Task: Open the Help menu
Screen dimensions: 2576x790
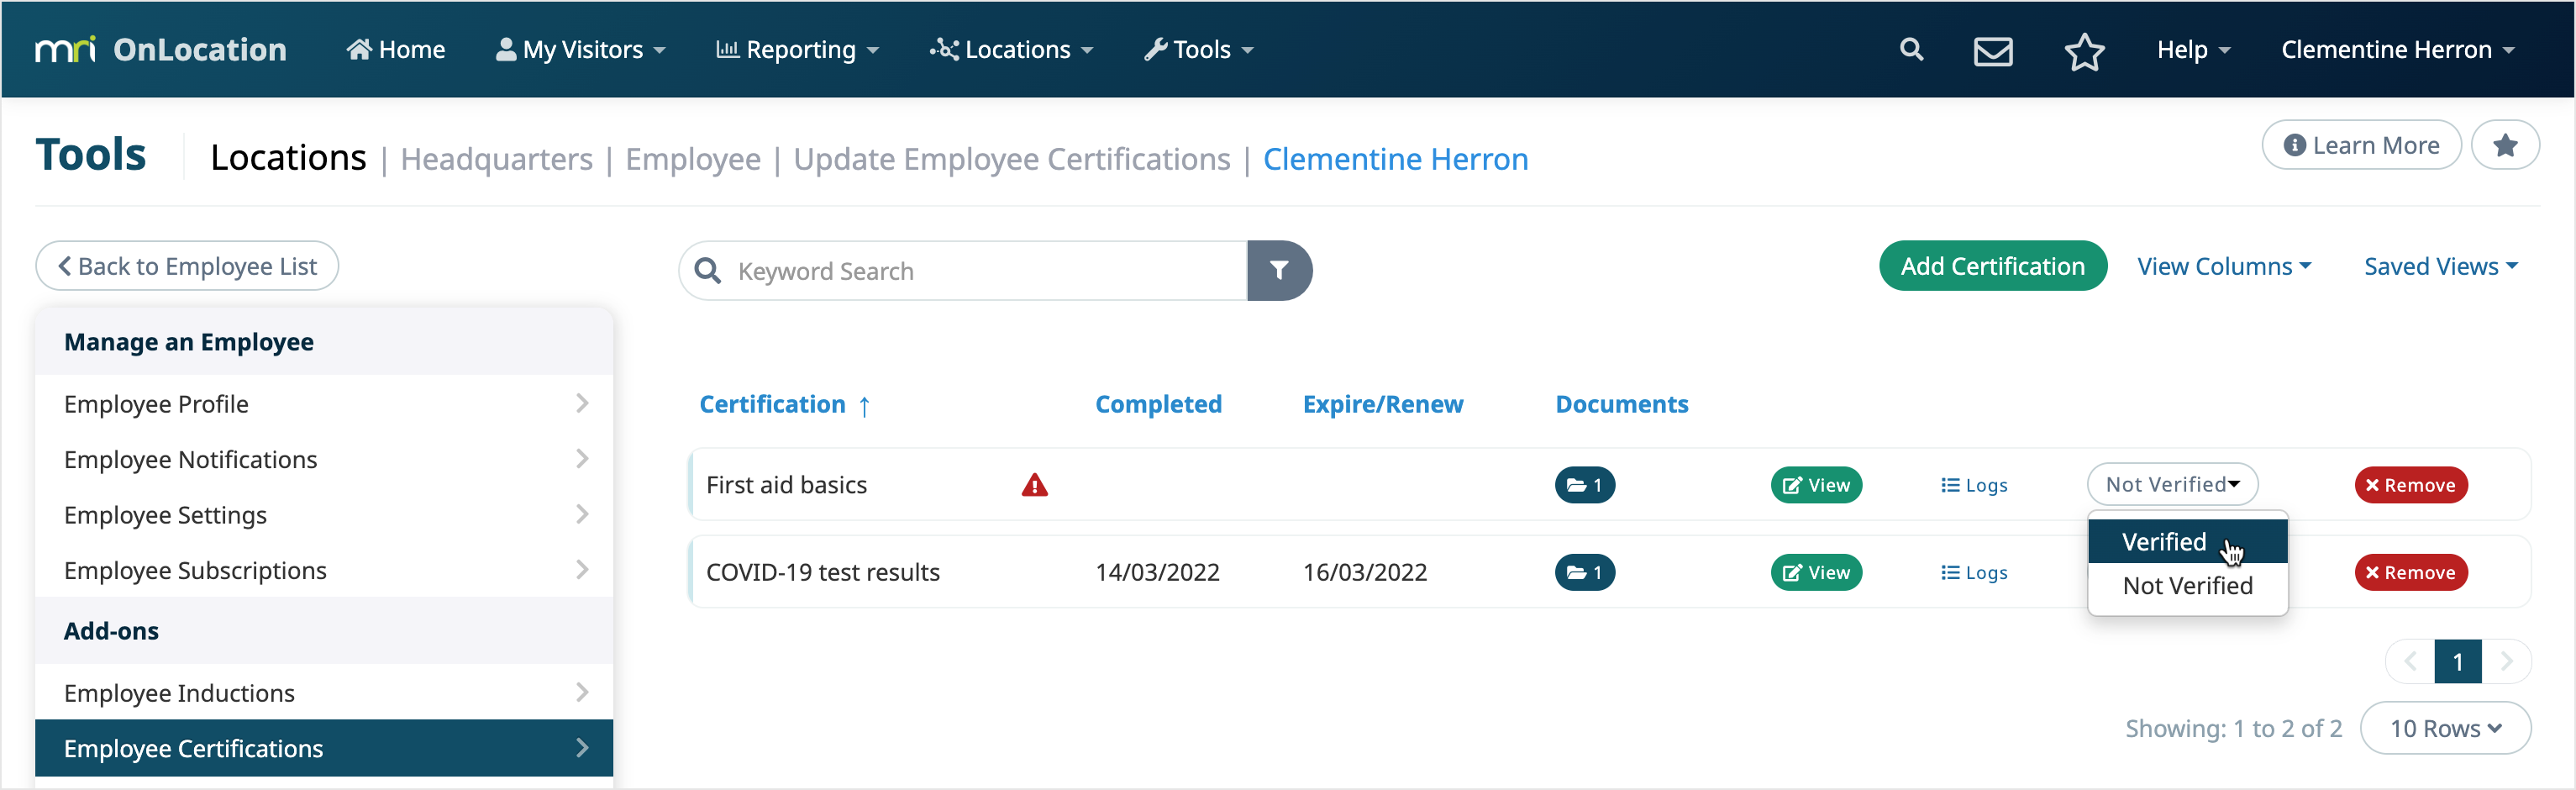Action: point(2193,49)
